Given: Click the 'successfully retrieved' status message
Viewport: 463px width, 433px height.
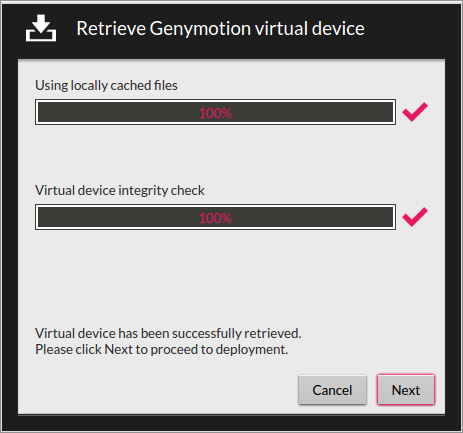Looking at the screenshot, I should [168, 333].
